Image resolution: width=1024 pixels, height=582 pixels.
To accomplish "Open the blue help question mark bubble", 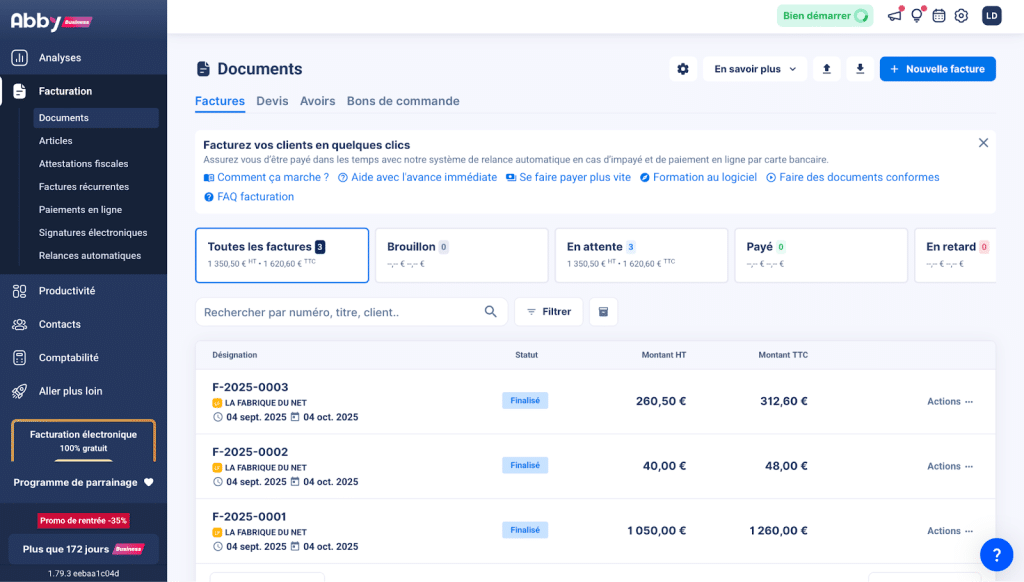I will [996, 553].
